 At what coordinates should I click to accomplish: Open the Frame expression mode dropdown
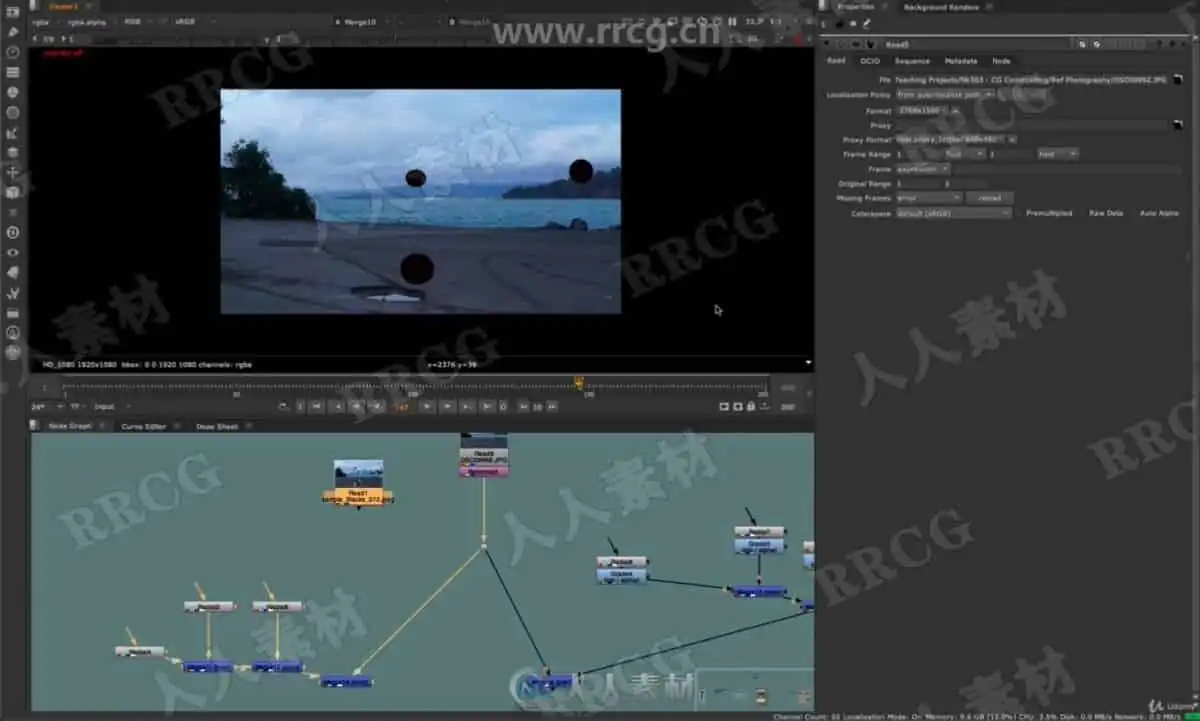923,169
